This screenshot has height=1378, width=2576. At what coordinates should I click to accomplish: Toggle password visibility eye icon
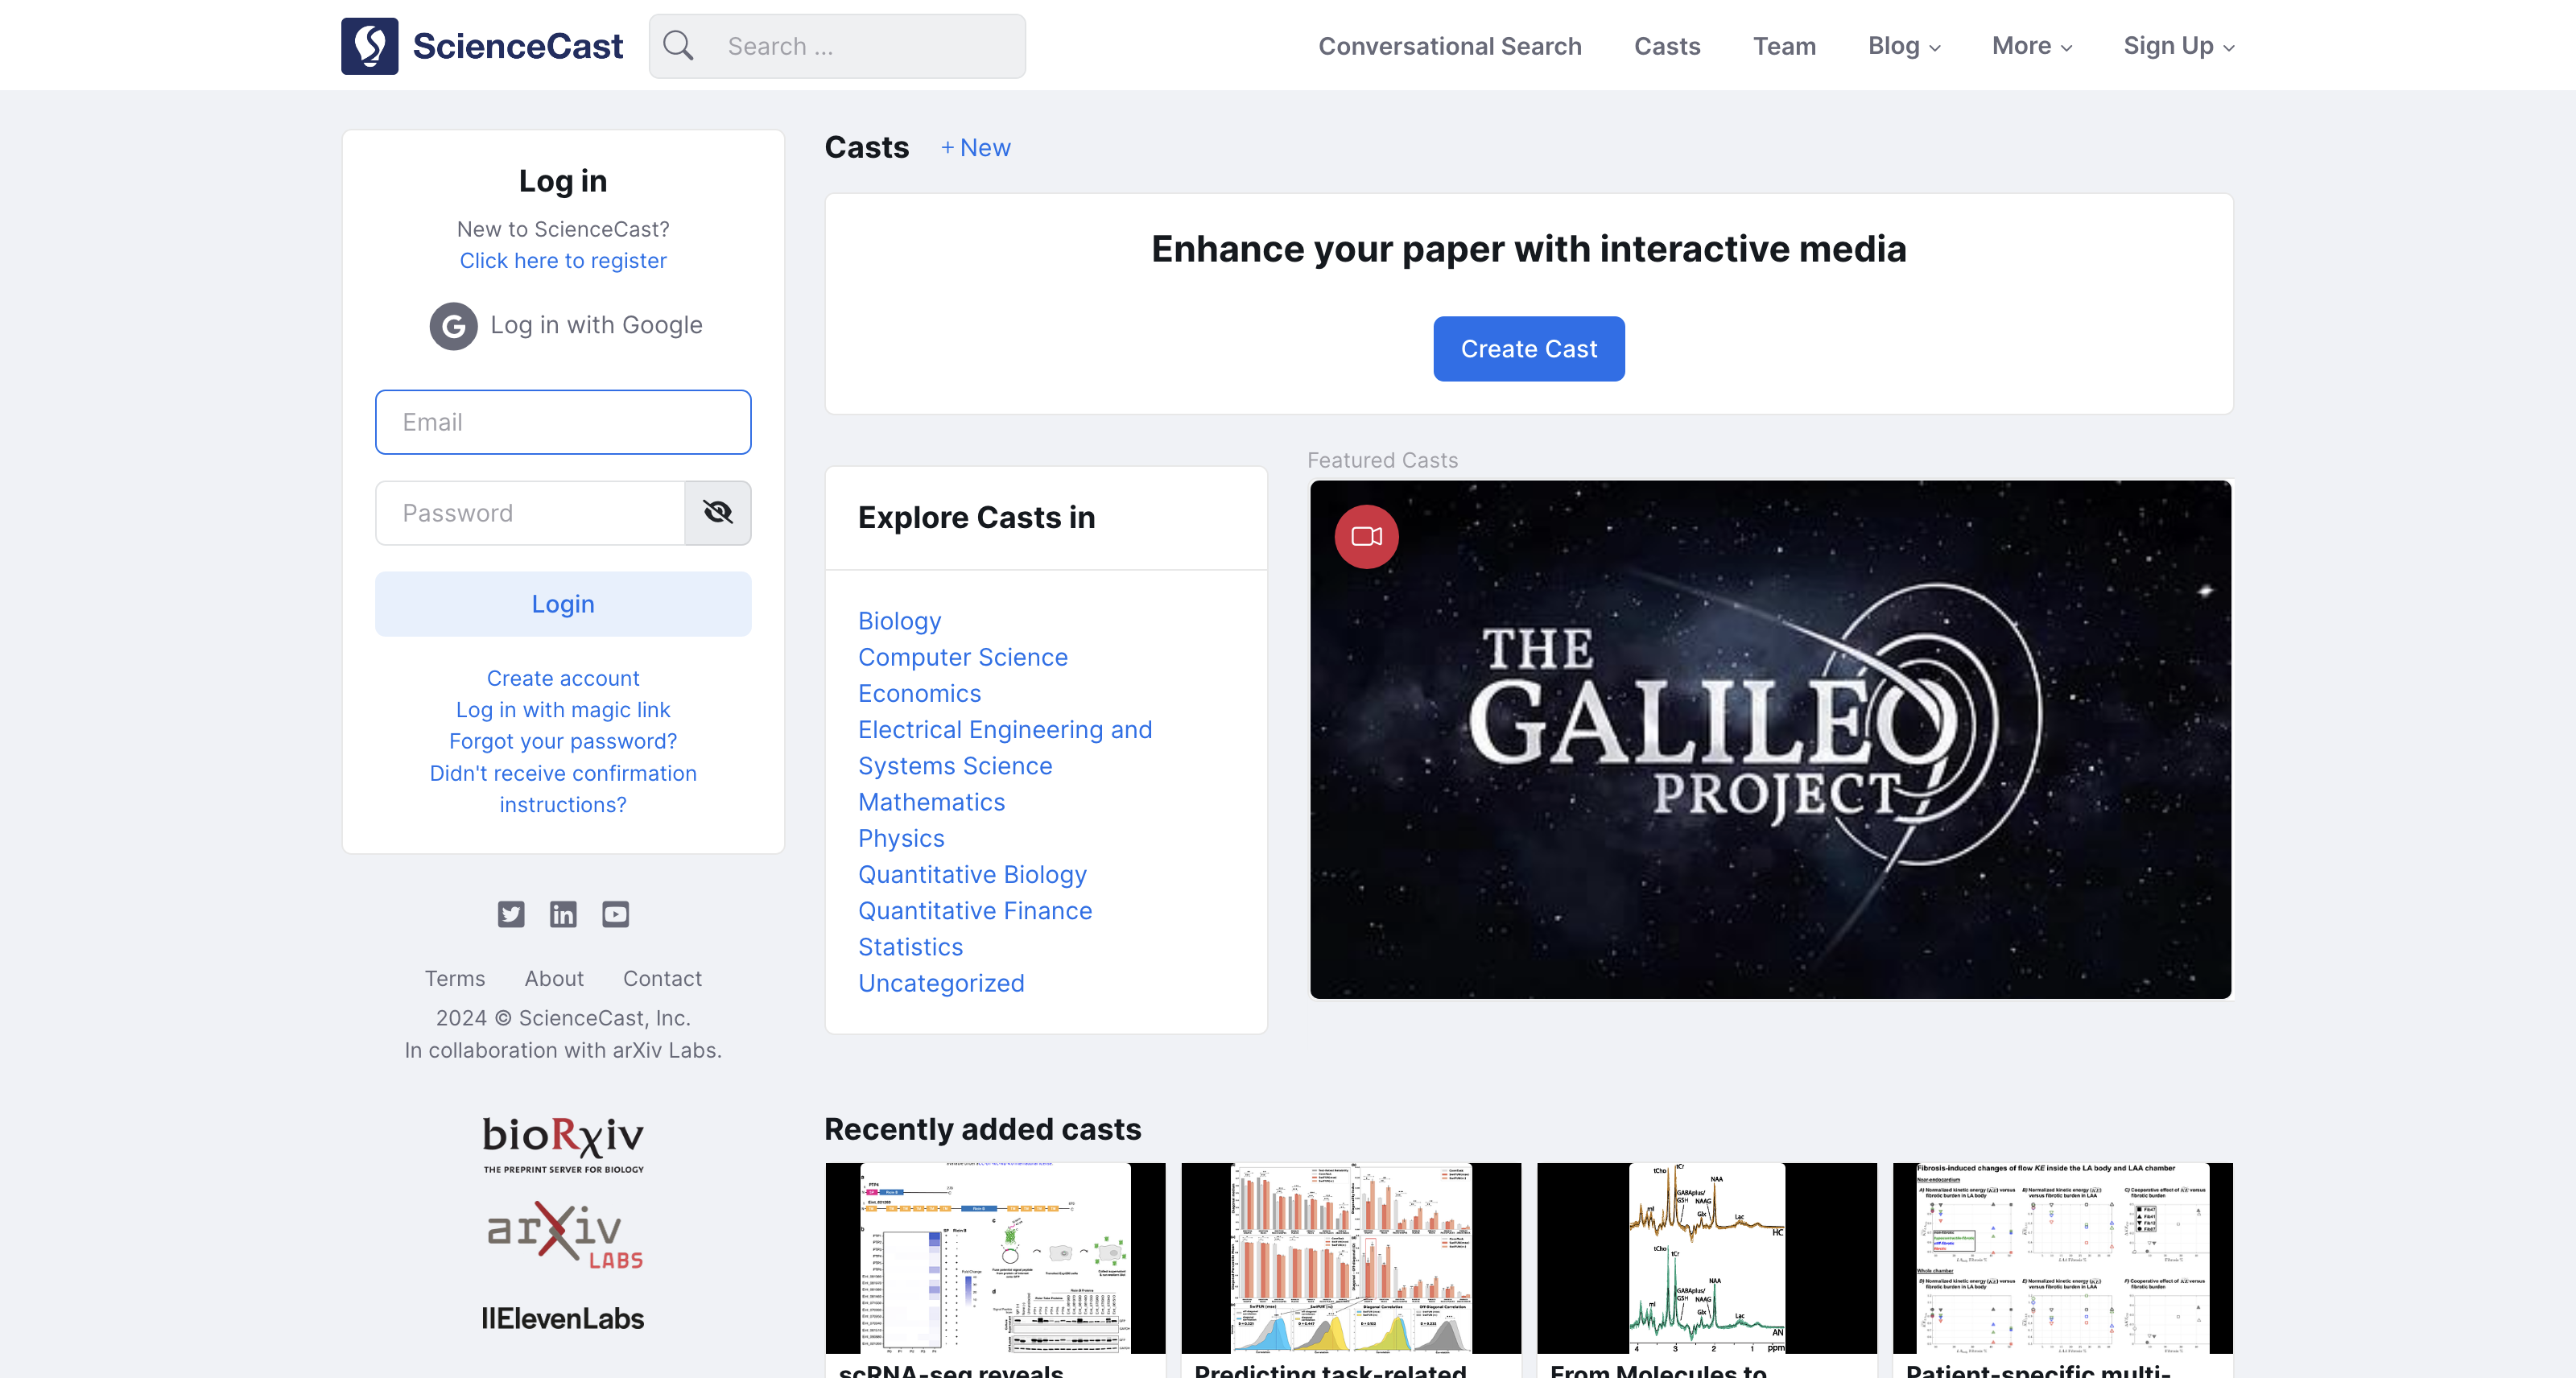(717, 513)
